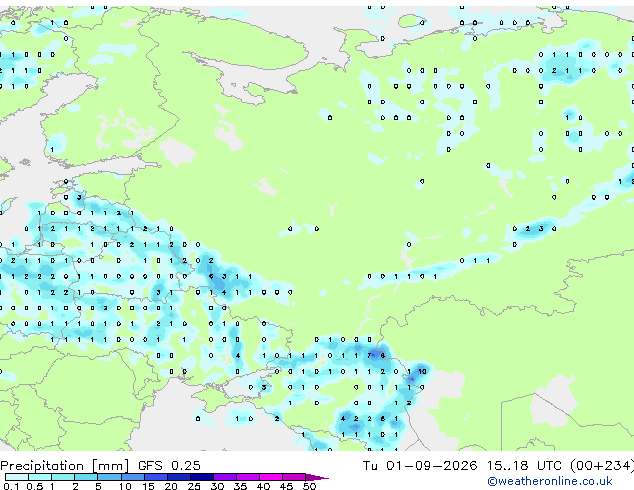Click legend tick label '35'

pos(240,486)
